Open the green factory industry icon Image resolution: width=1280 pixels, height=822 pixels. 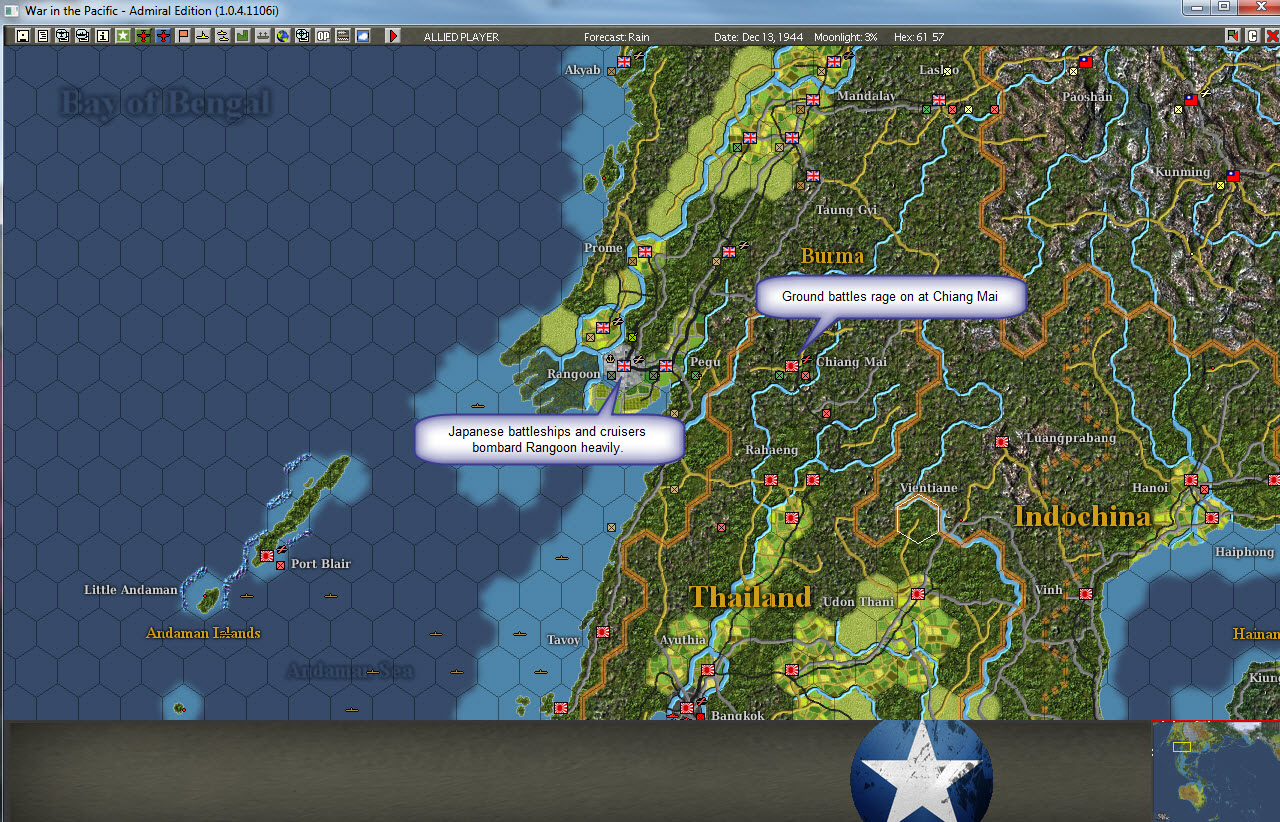(x=242, y=36)
